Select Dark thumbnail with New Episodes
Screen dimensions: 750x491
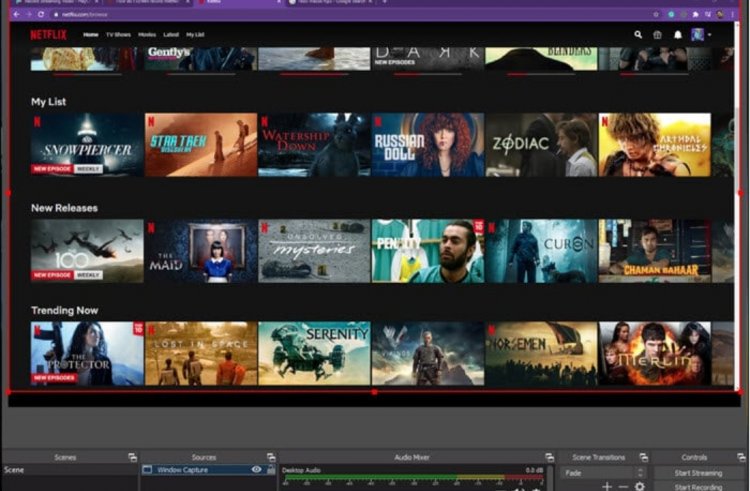(428, 58)
